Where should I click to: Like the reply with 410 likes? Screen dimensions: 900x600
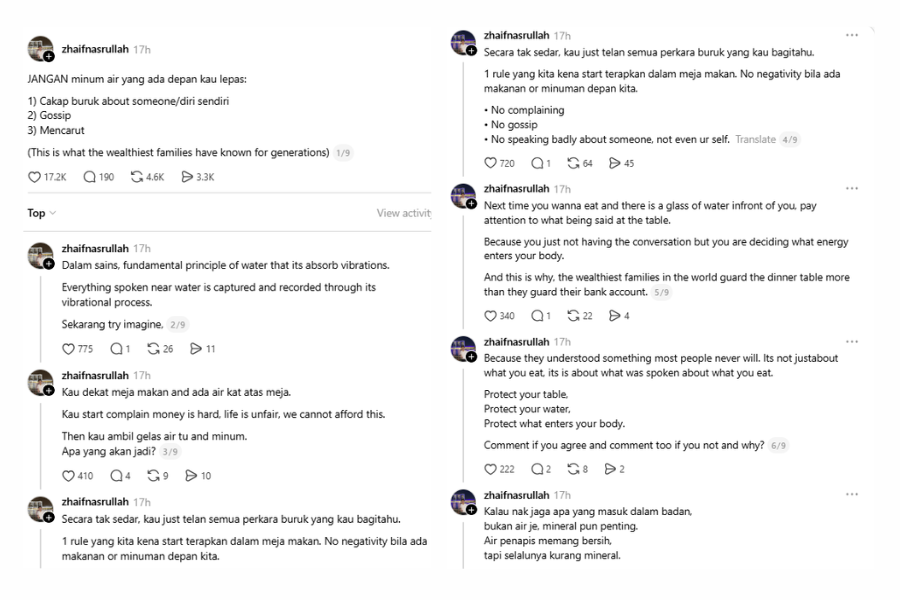[69, 476]
